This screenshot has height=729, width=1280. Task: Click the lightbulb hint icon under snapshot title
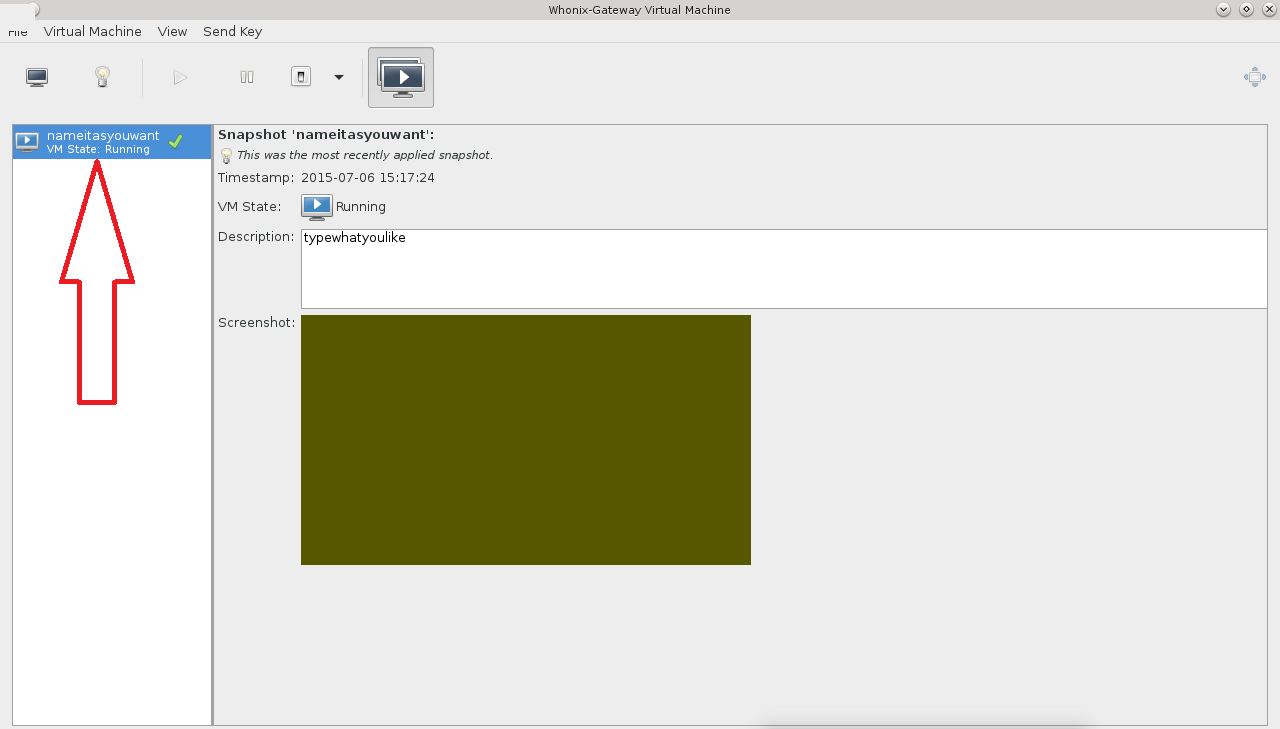(226, 156)
